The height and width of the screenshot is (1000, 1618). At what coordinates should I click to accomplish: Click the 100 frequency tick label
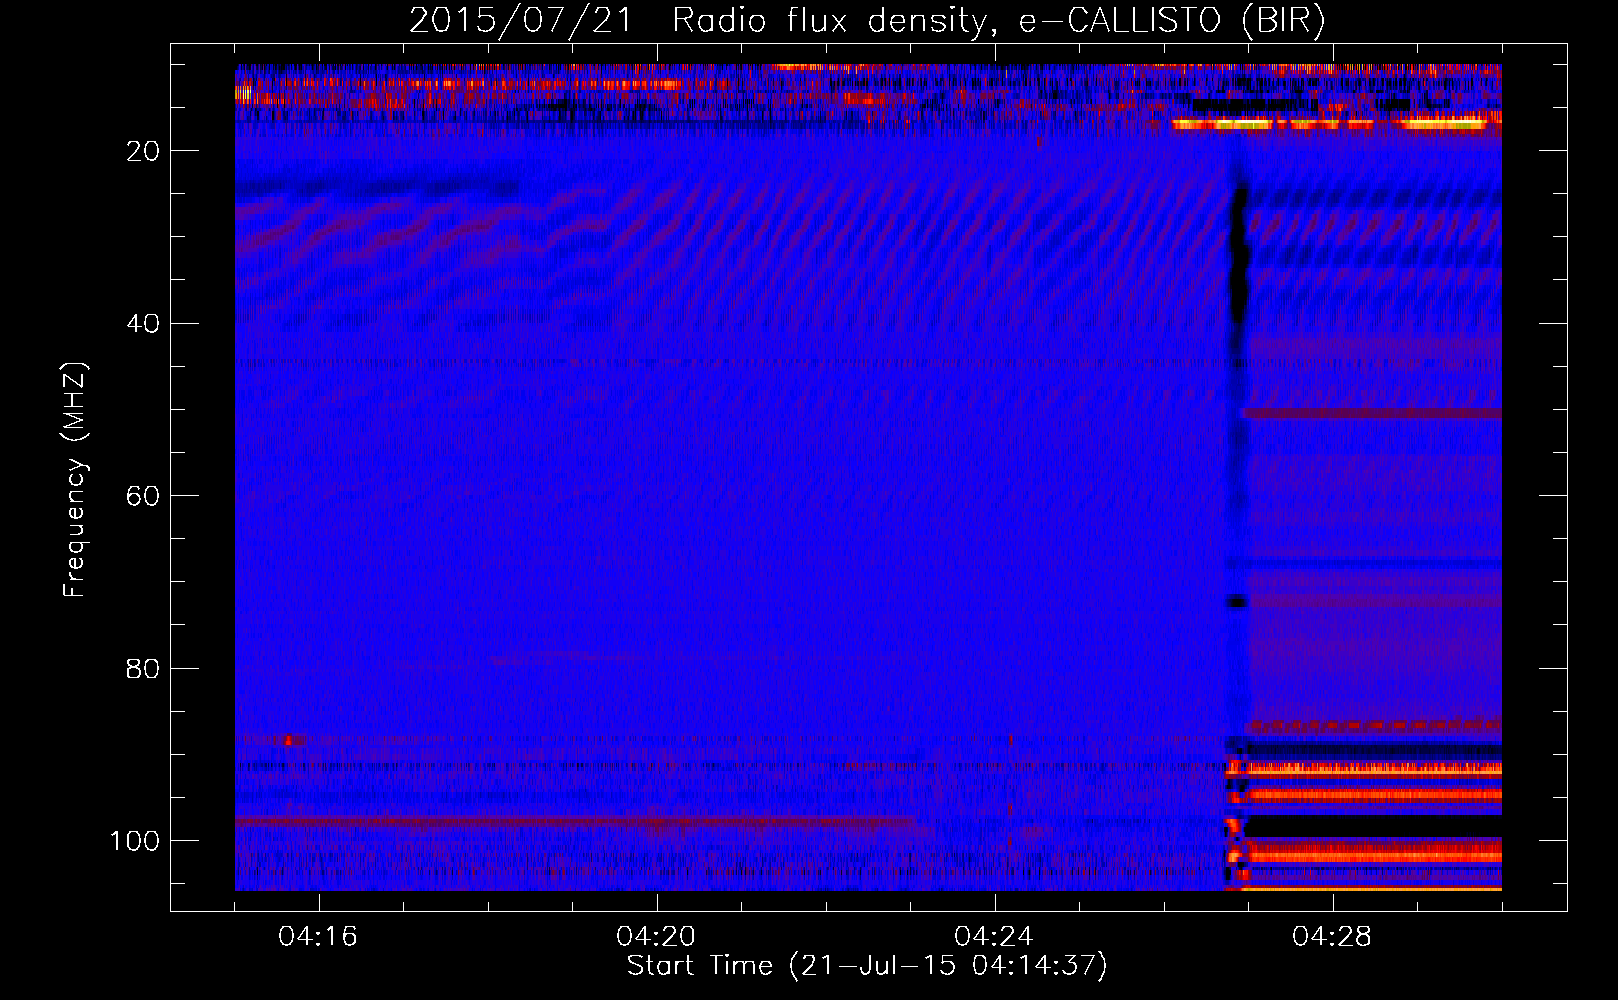pyautogui.click(x=136, y=841)
